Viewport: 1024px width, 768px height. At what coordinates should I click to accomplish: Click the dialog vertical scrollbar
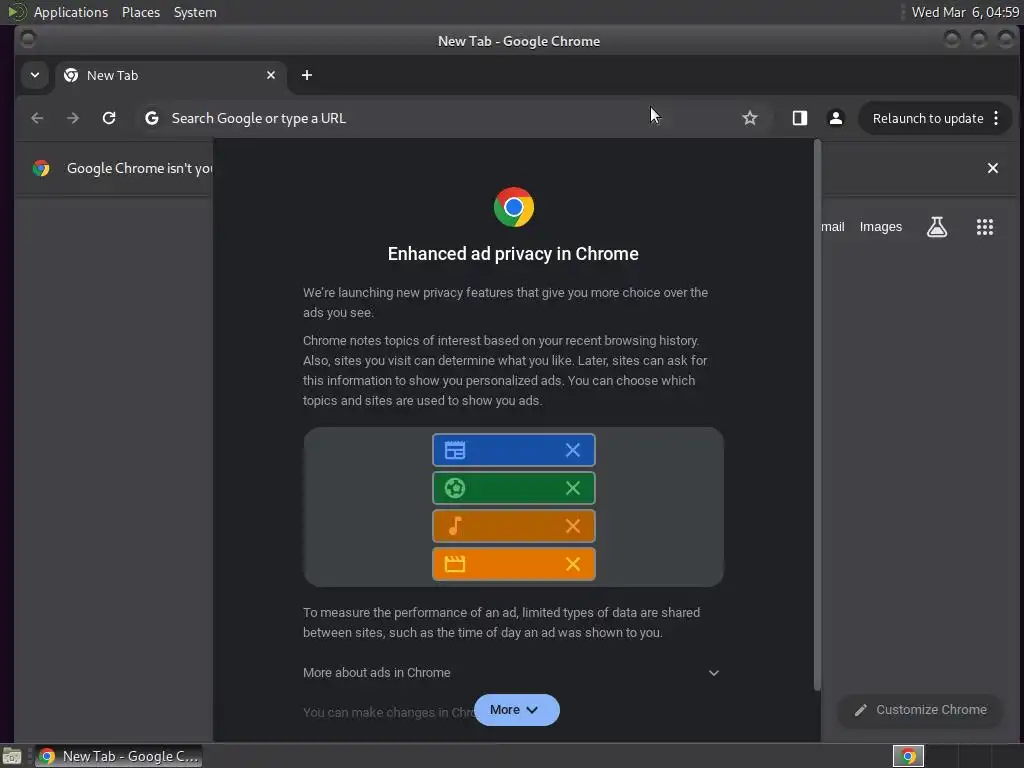[x=816, y=415]
